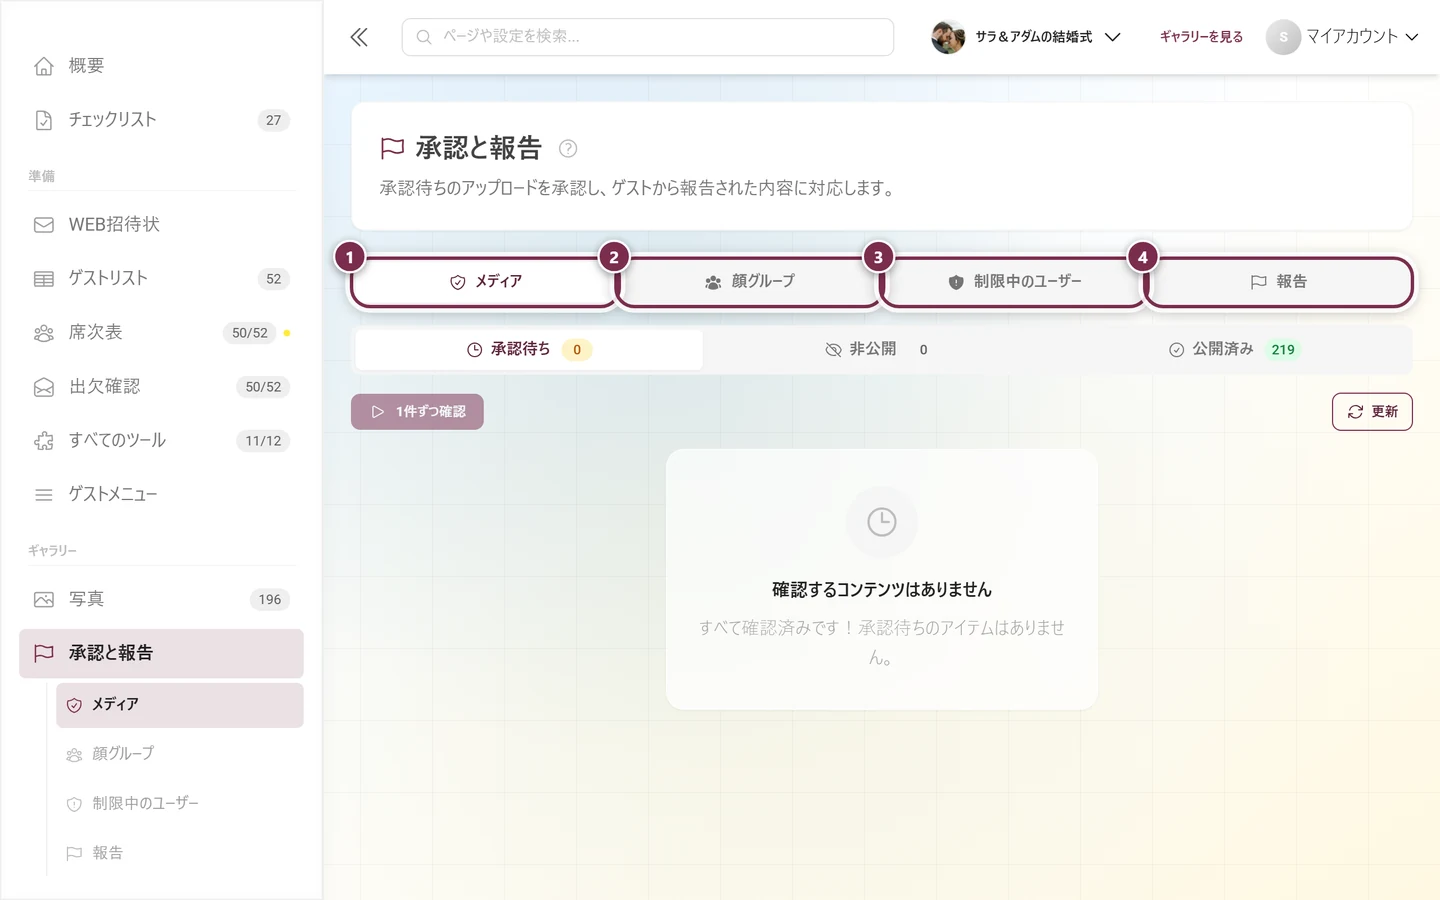Click the 確認するコンテンツはありません heading
The image size is (1440, 900).
(x=882, y=590)
